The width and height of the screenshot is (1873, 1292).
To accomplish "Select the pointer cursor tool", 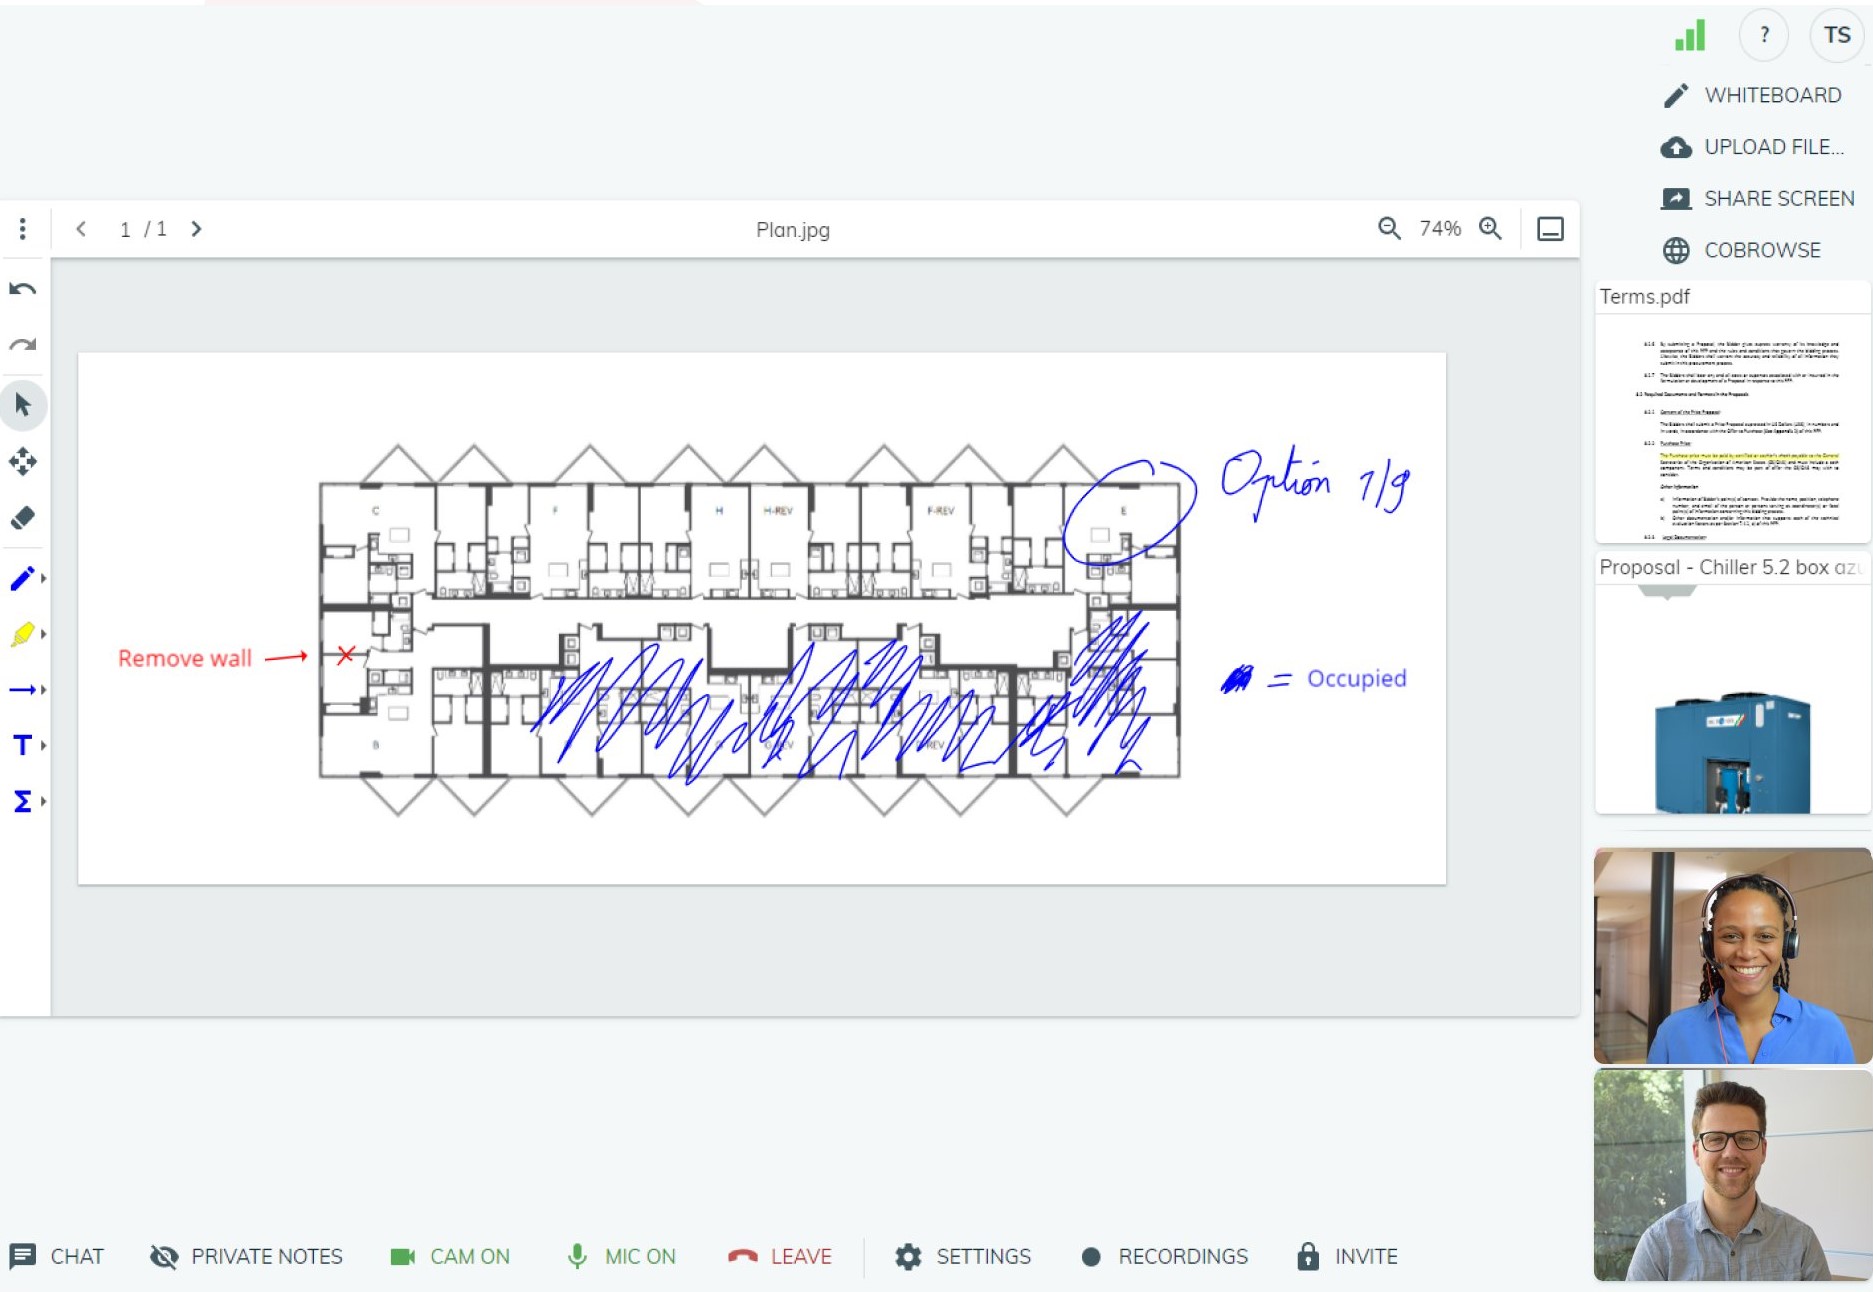I will click(23, 405).
